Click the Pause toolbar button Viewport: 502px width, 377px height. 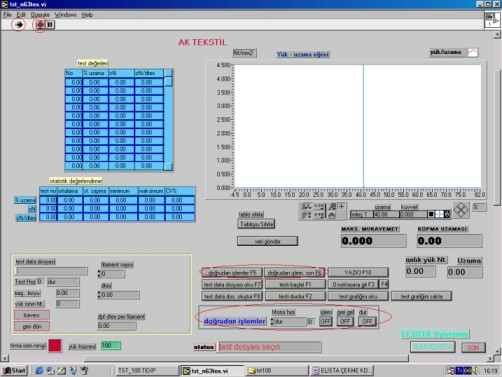50,25
